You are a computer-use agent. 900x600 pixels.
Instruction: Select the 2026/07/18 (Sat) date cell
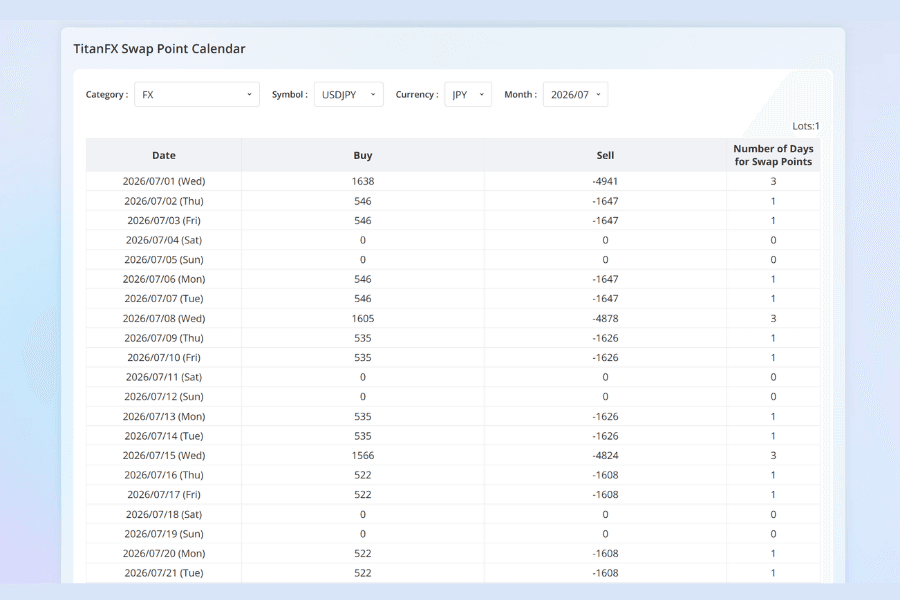click(164, 514)
